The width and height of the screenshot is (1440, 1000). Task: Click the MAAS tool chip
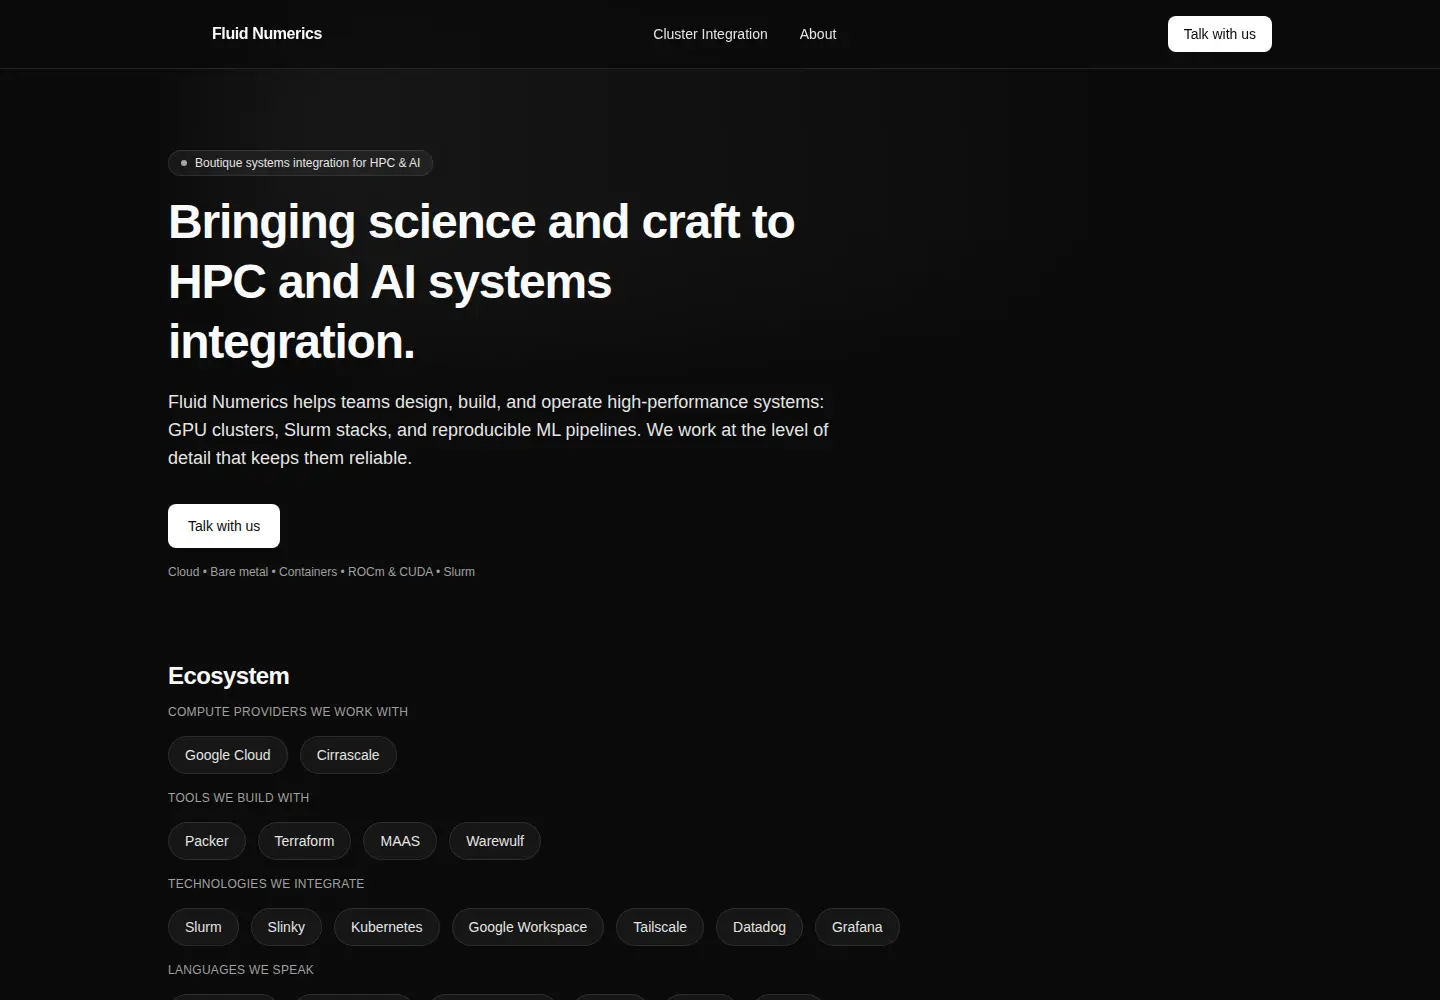click(400, 841)
